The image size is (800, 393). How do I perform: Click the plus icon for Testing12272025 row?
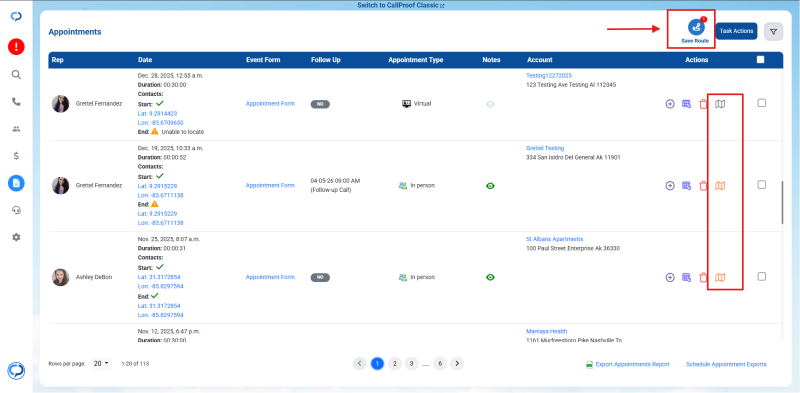pos(670,104)
